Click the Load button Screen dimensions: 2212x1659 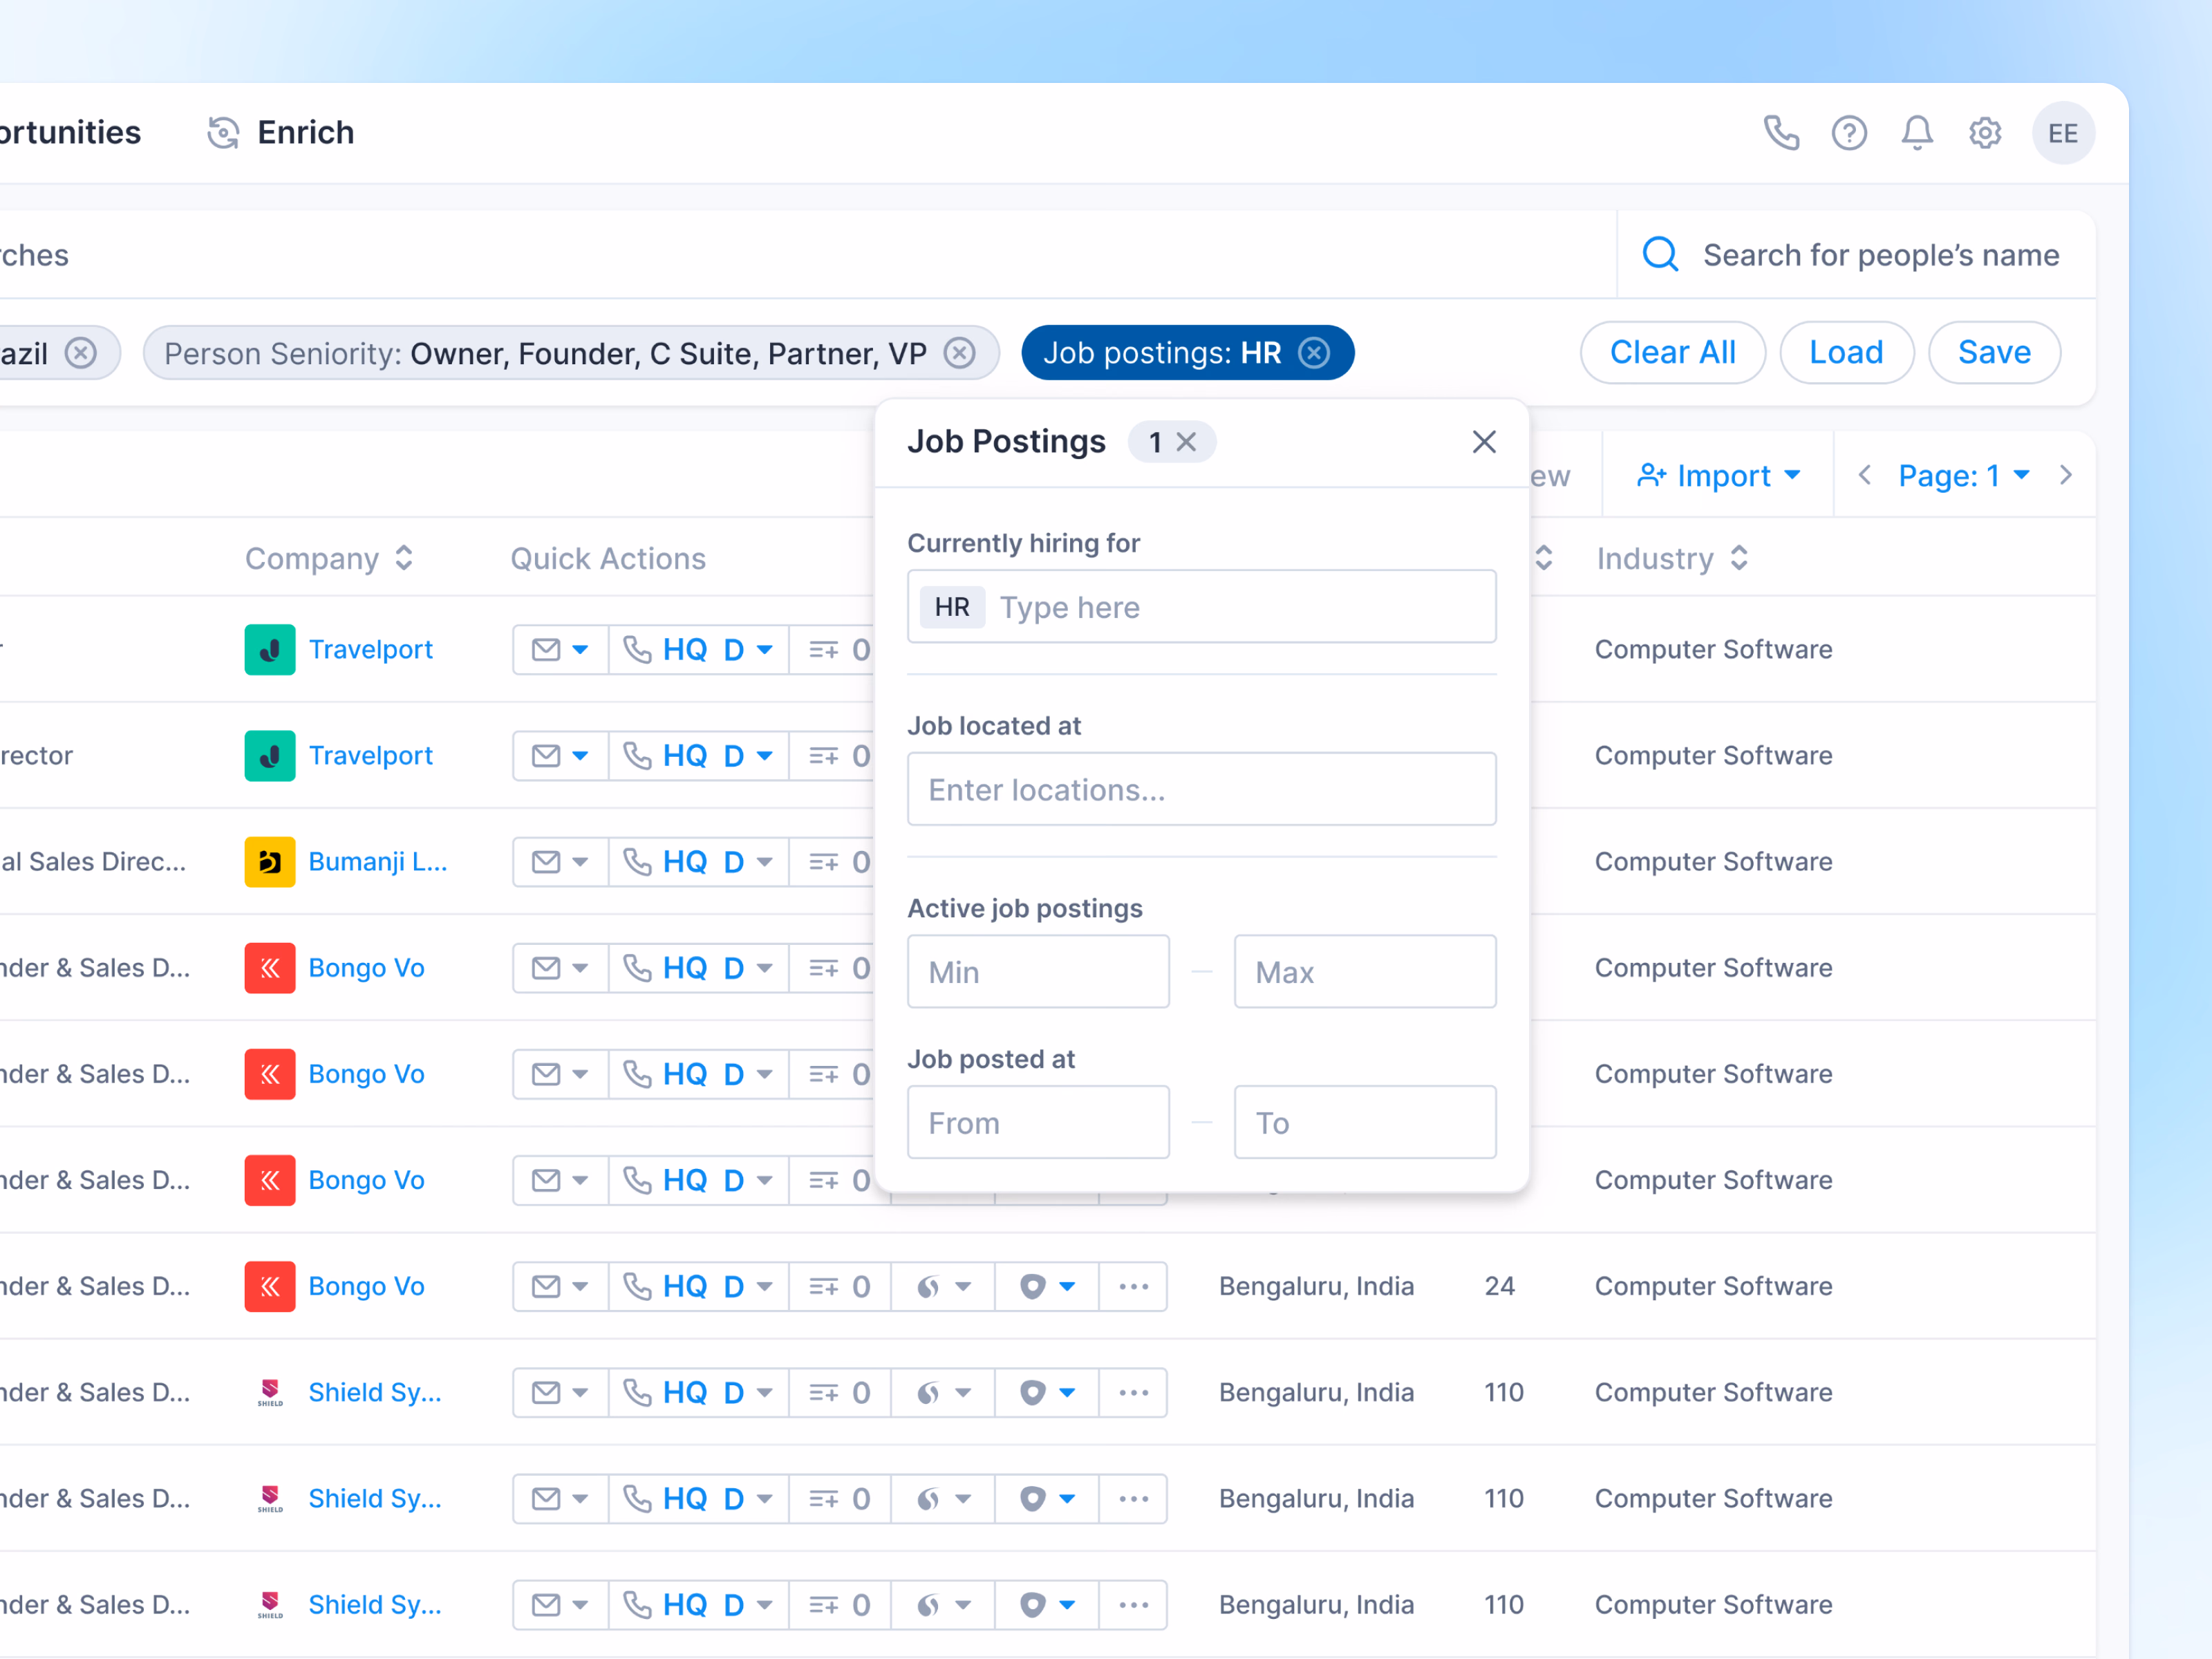tap(1846, 352)
